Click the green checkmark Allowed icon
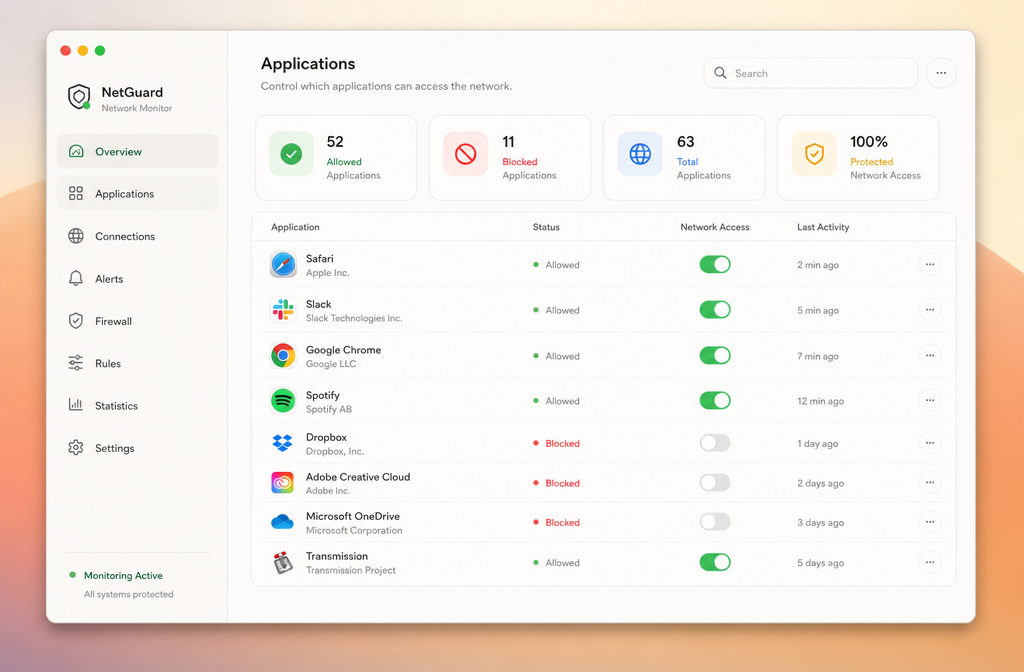 point(291,154)
